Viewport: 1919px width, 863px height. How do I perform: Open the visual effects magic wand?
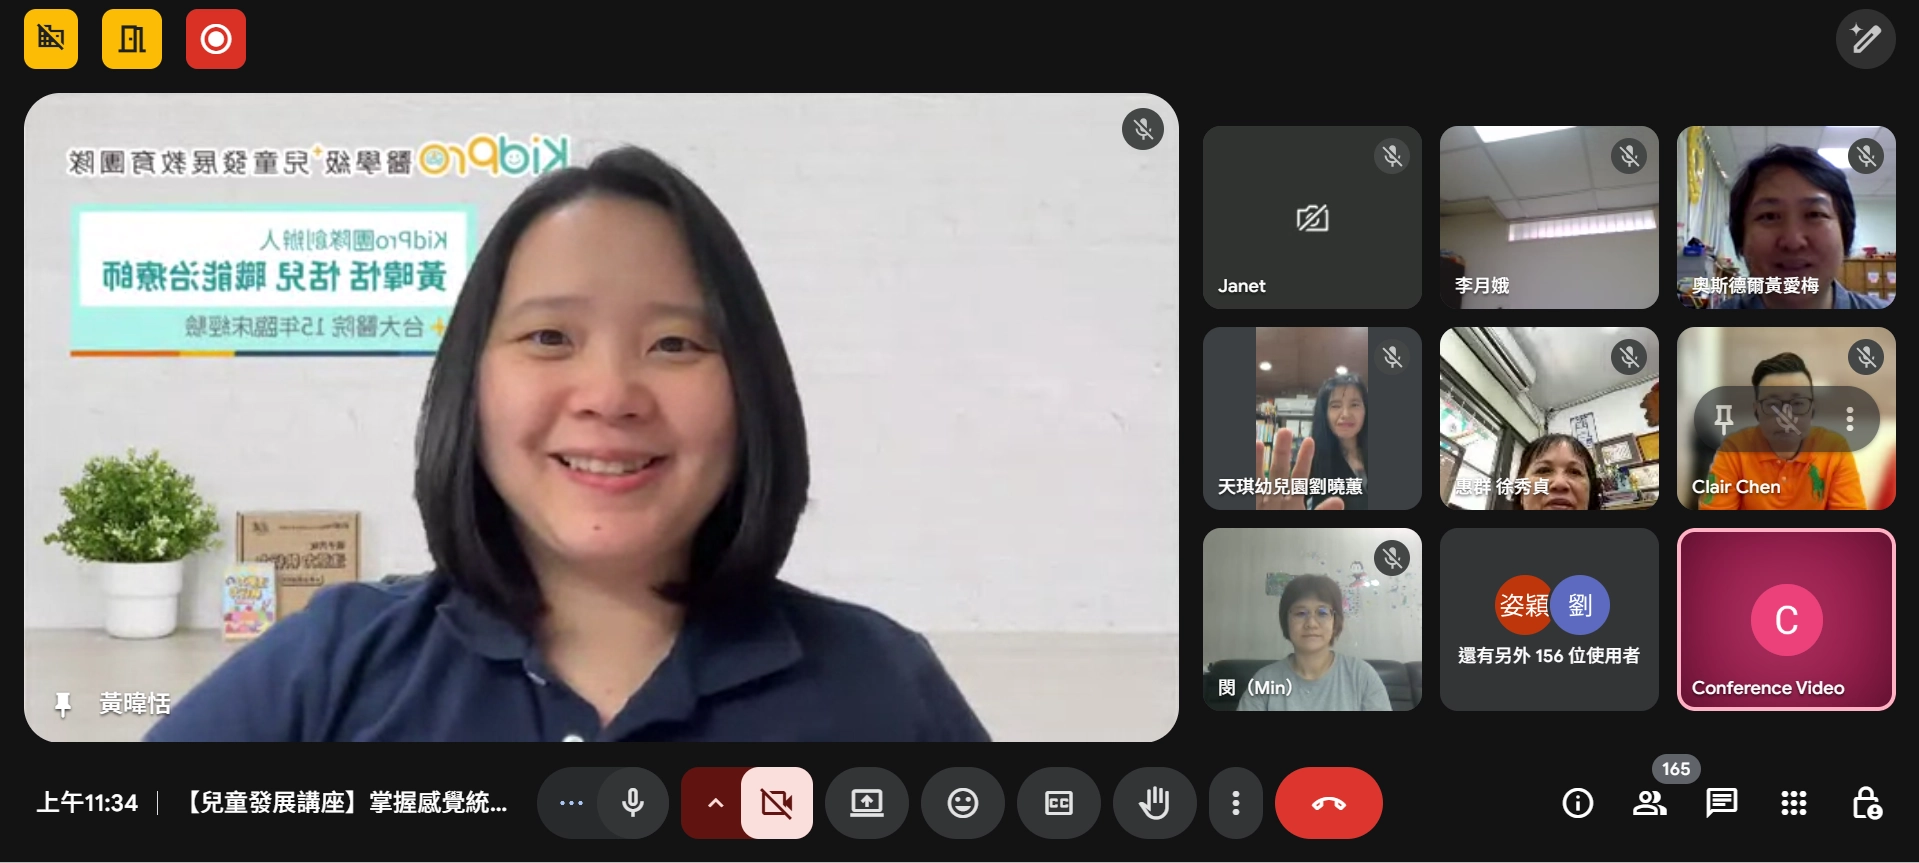[1865, 39]
